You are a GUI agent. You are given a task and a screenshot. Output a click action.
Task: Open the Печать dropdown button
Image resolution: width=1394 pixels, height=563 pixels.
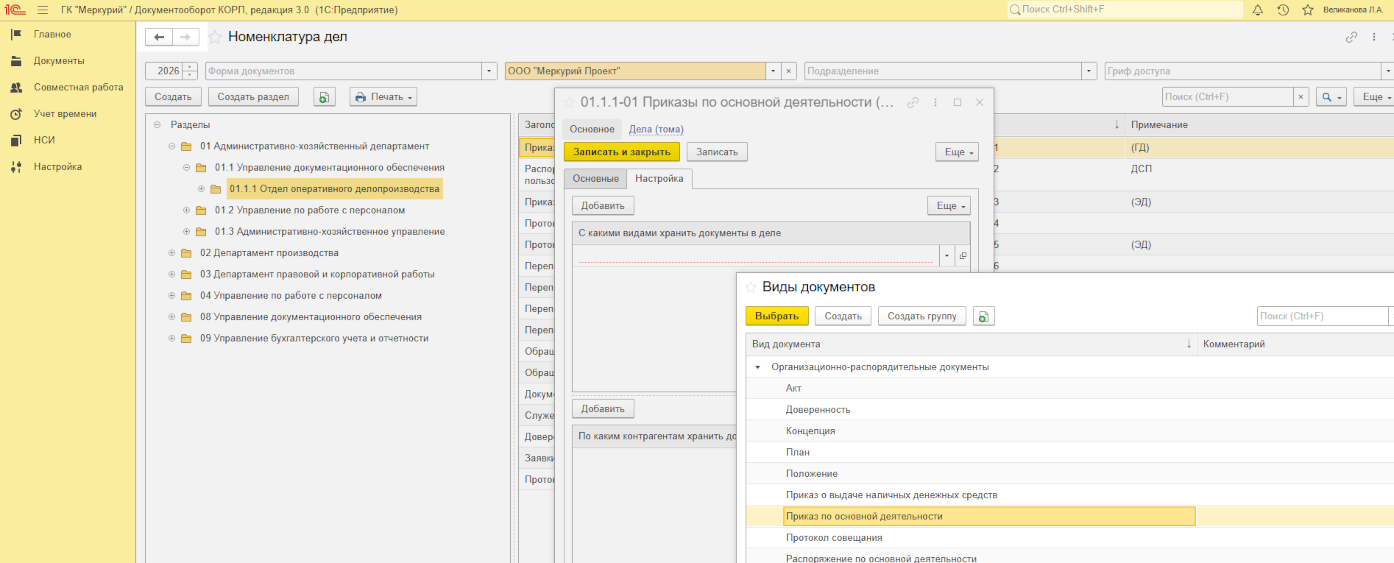coord(383,97)
